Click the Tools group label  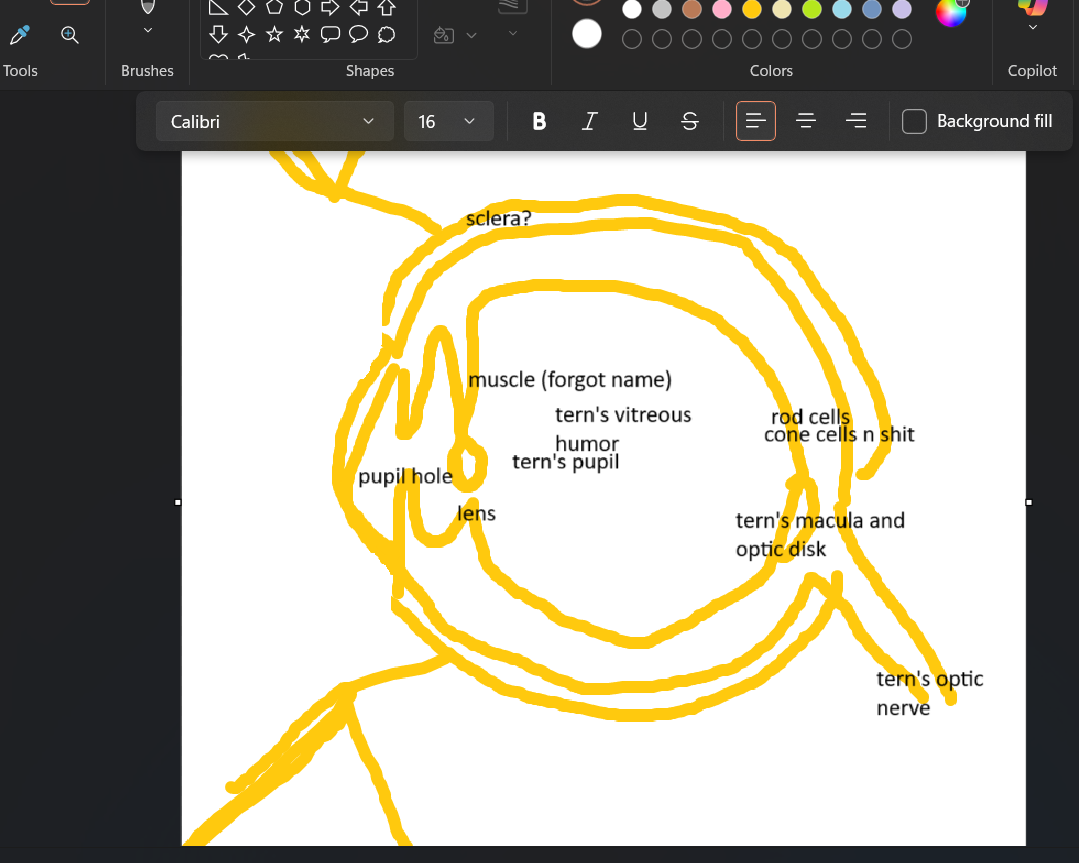point(20,71)
